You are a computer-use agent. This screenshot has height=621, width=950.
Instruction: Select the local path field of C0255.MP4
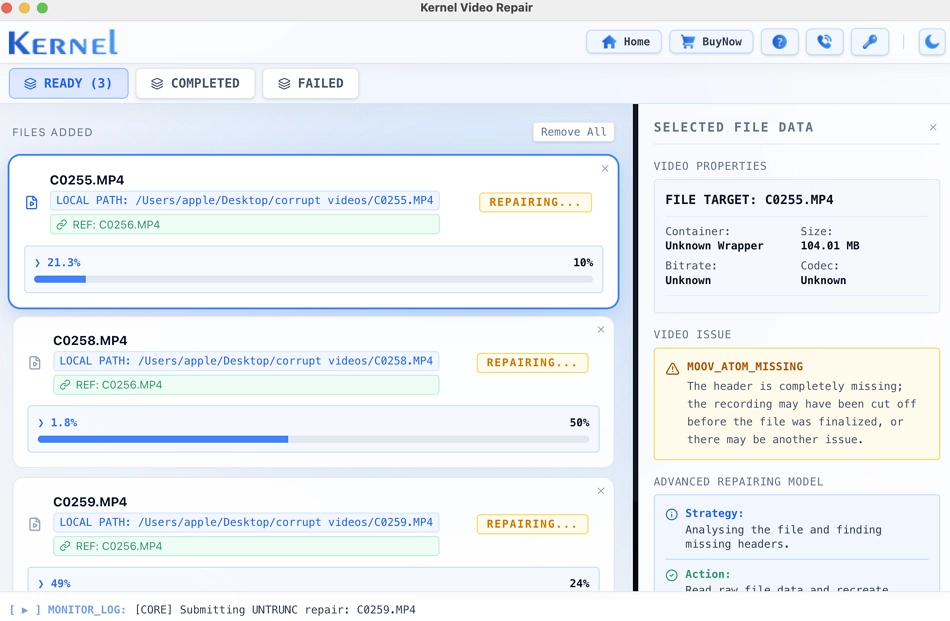tap(245, 201)
